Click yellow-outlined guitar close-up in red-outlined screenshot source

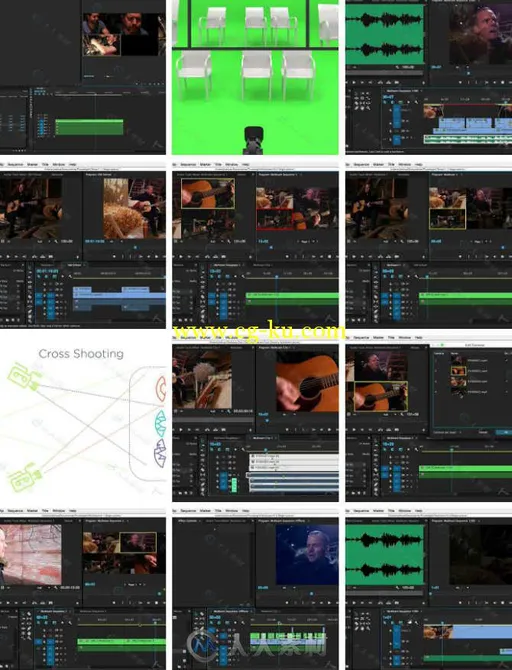click(x=208, y=194)
